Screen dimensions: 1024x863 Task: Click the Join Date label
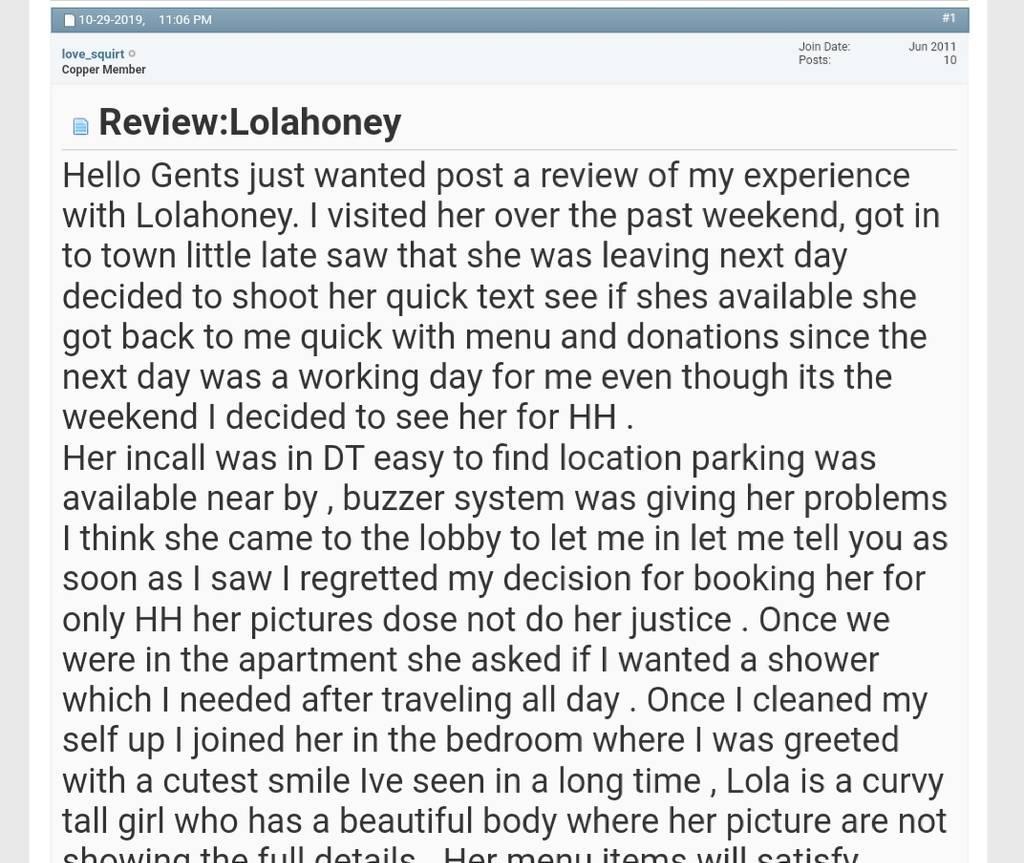(824, 46)
